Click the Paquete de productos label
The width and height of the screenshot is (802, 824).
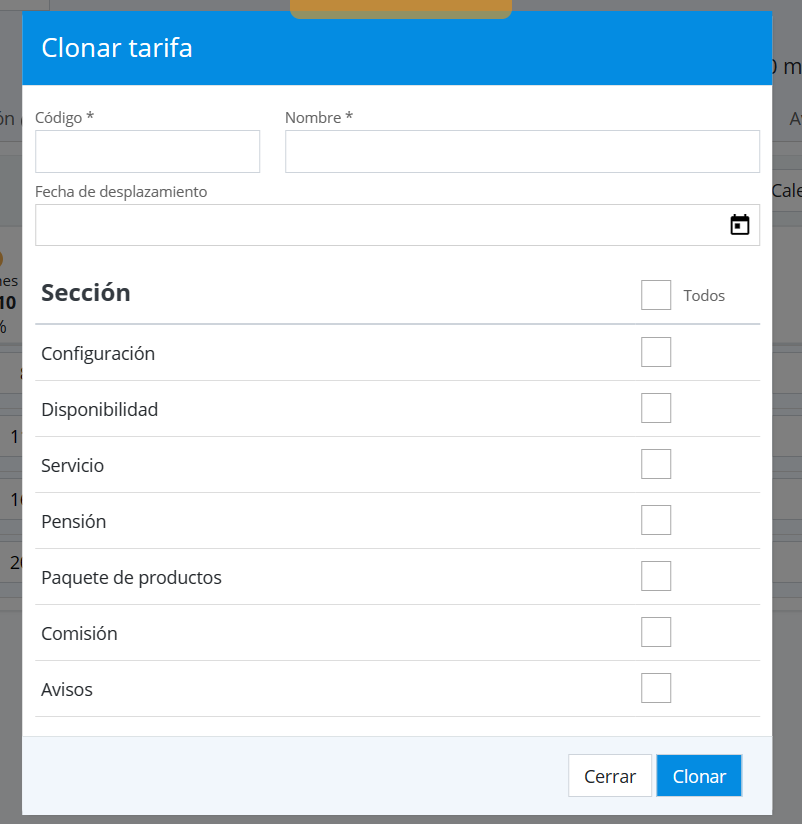131,578
